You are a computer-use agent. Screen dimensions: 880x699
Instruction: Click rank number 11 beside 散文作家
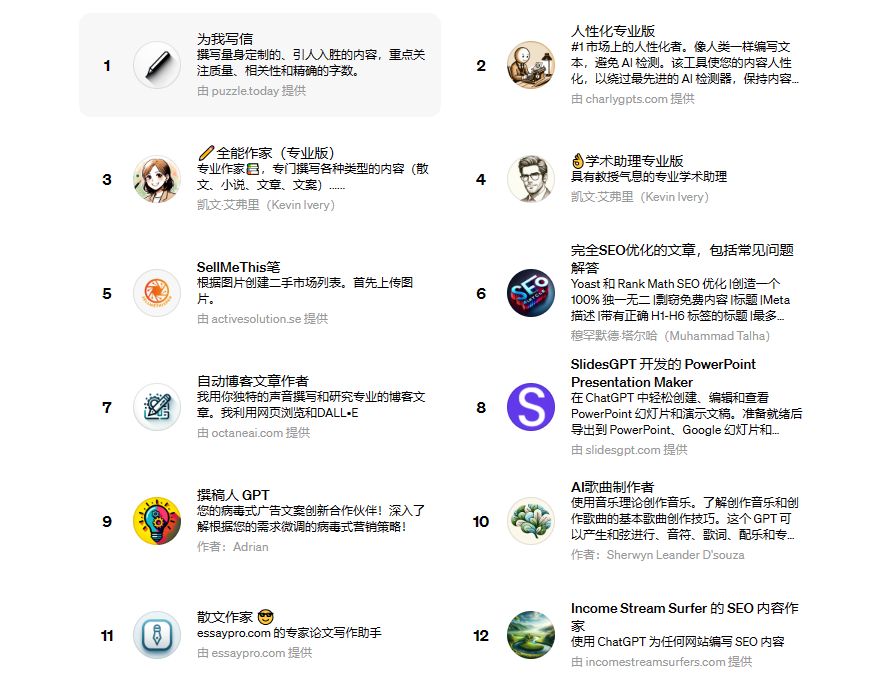(x=107, y=636)
